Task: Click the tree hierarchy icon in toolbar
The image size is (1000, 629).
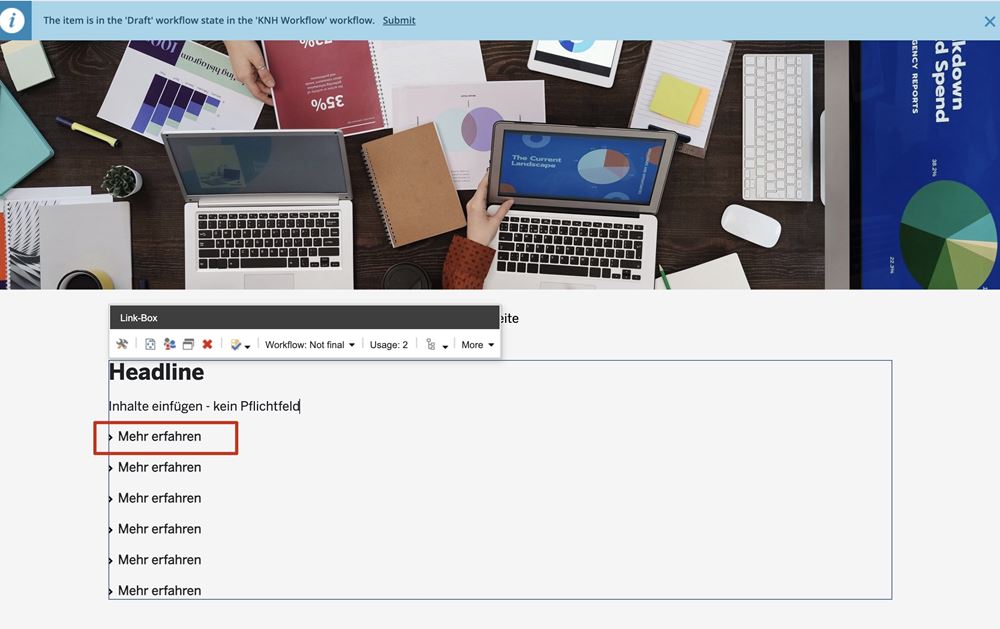Action: click(431, 345)
